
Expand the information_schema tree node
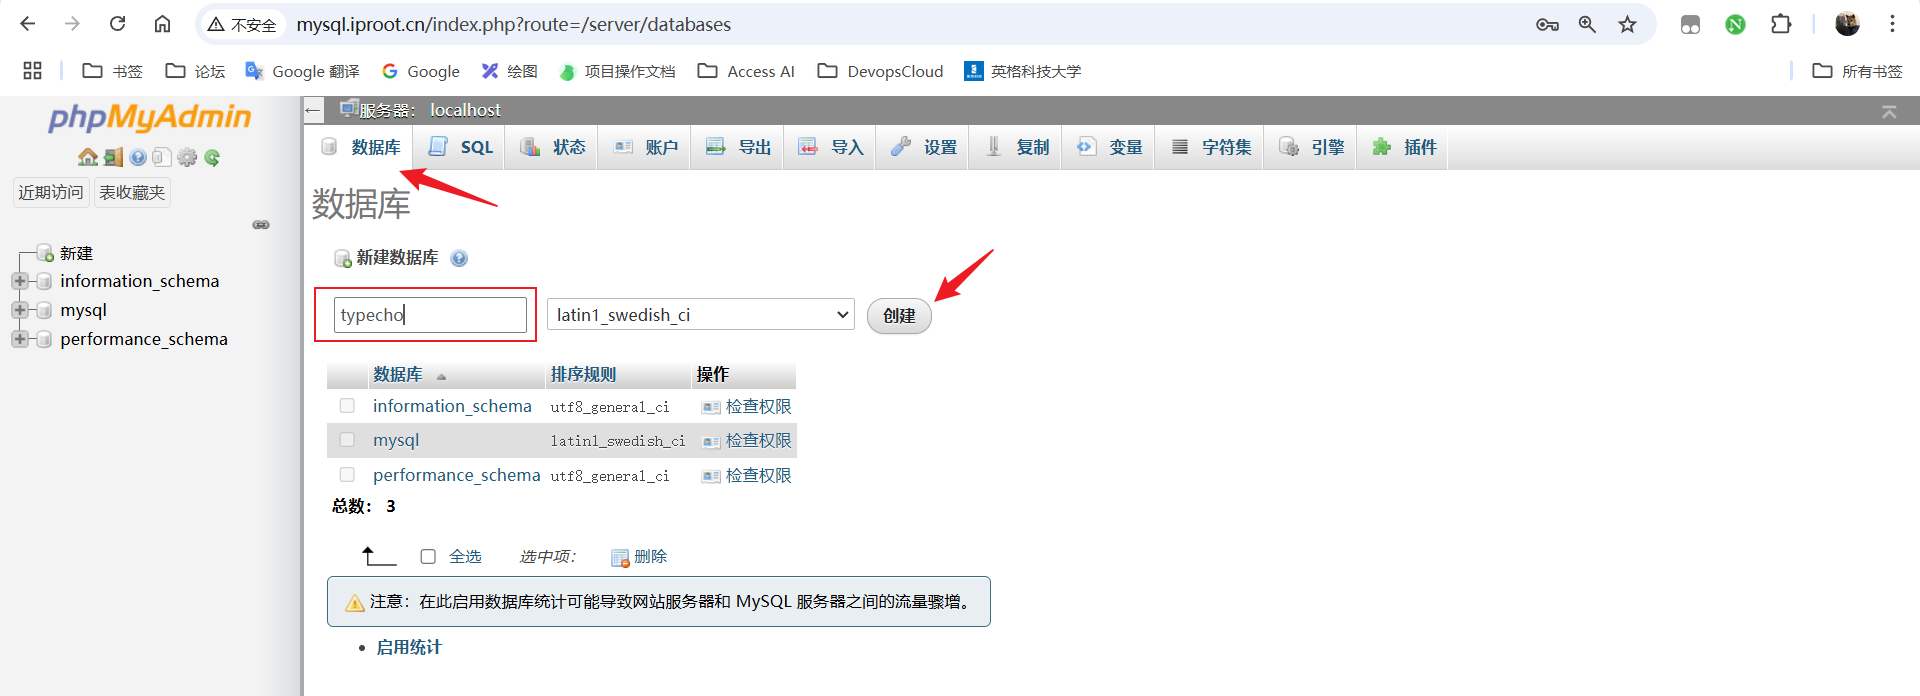point(19,281)
